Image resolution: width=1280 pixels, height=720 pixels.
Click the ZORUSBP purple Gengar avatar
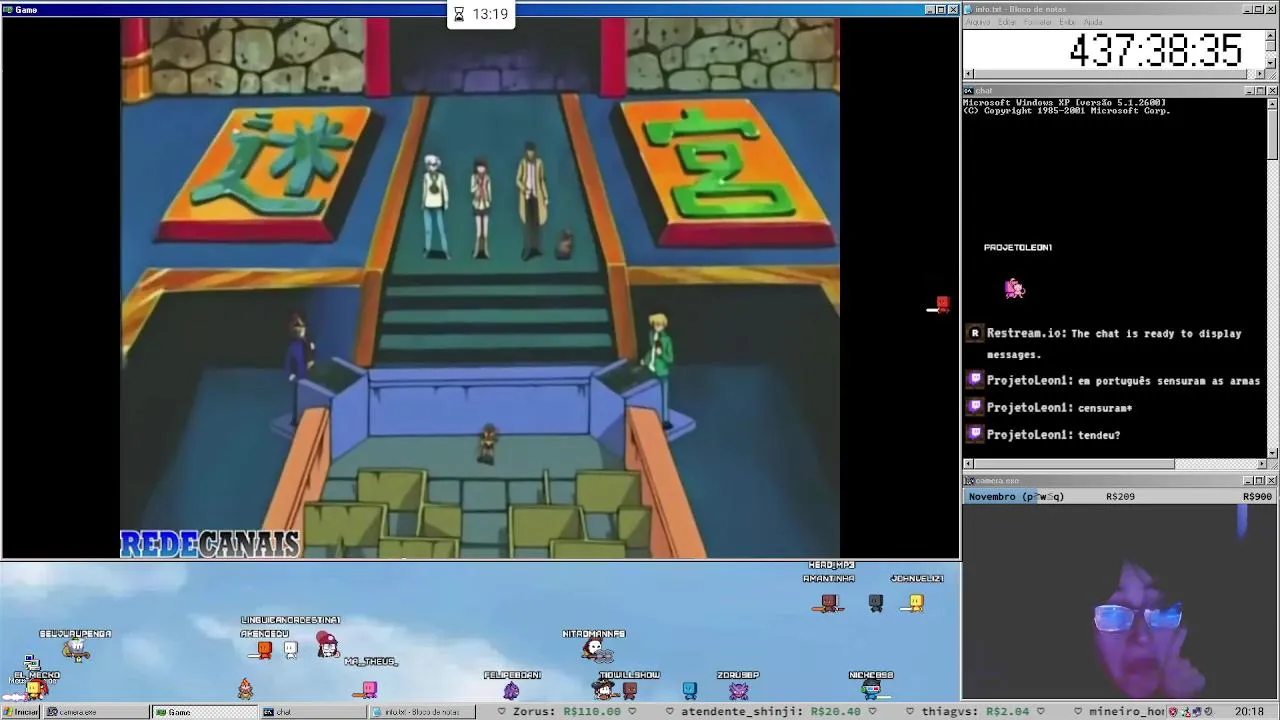(739, 690)
